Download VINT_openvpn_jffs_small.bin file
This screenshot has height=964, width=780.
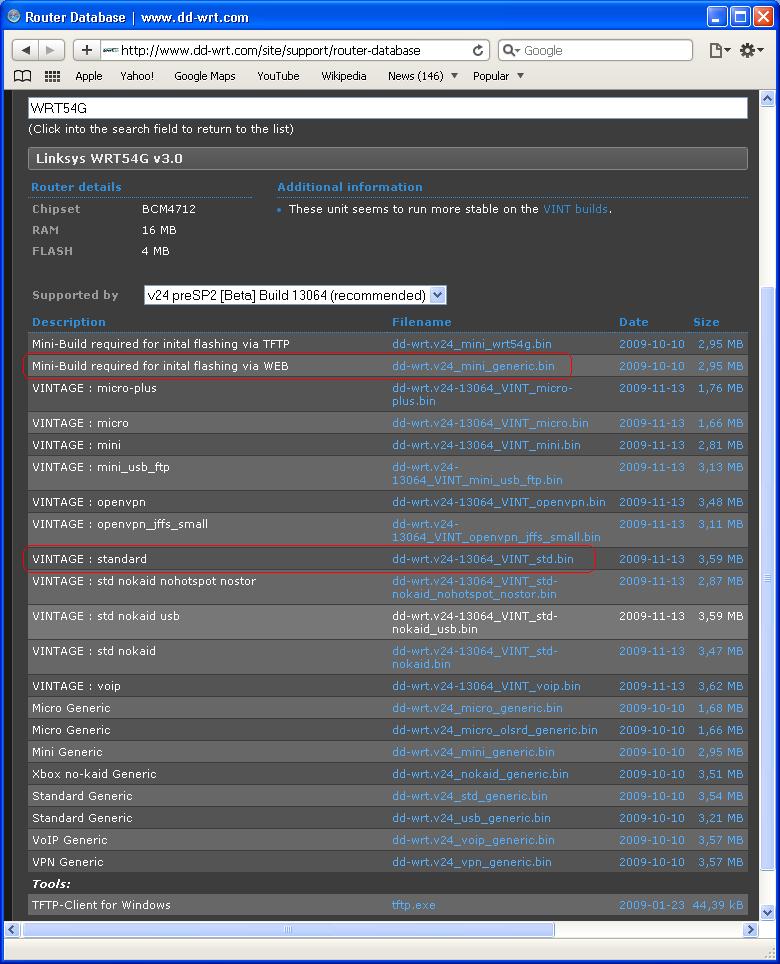[496, 531]
